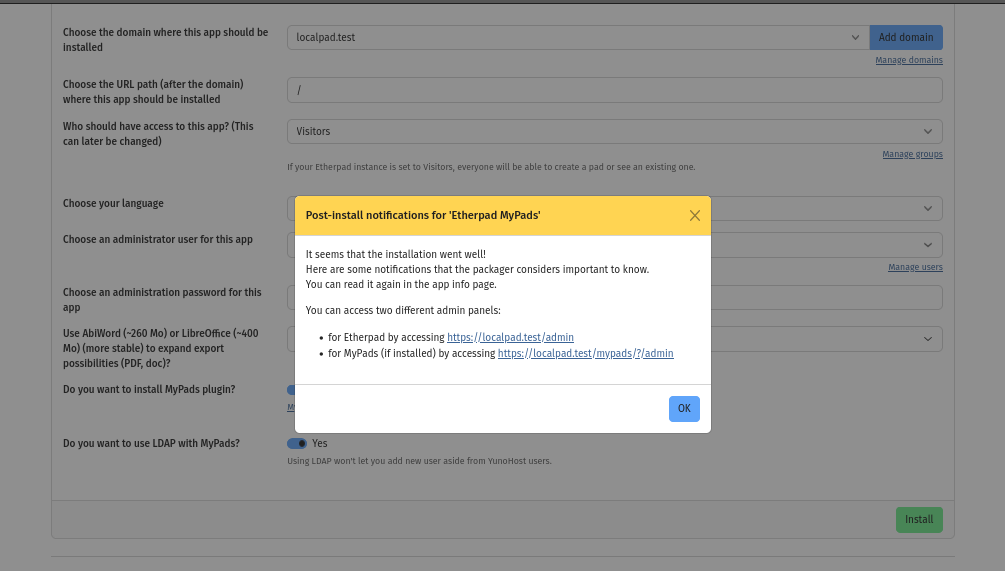Open the Visitors access dropdown
This screenshot has height=571, width=1005.
click(615, 131)
